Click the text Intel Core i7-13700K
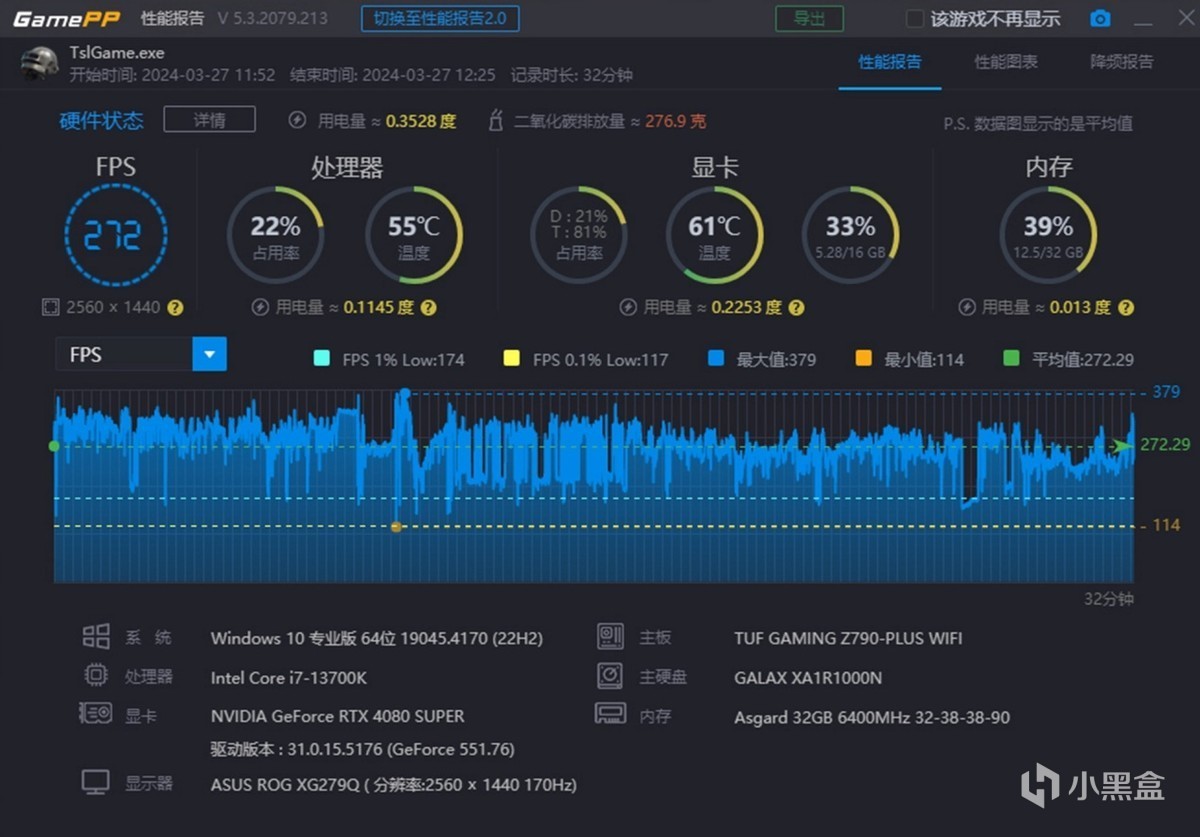 coord(289,677)
